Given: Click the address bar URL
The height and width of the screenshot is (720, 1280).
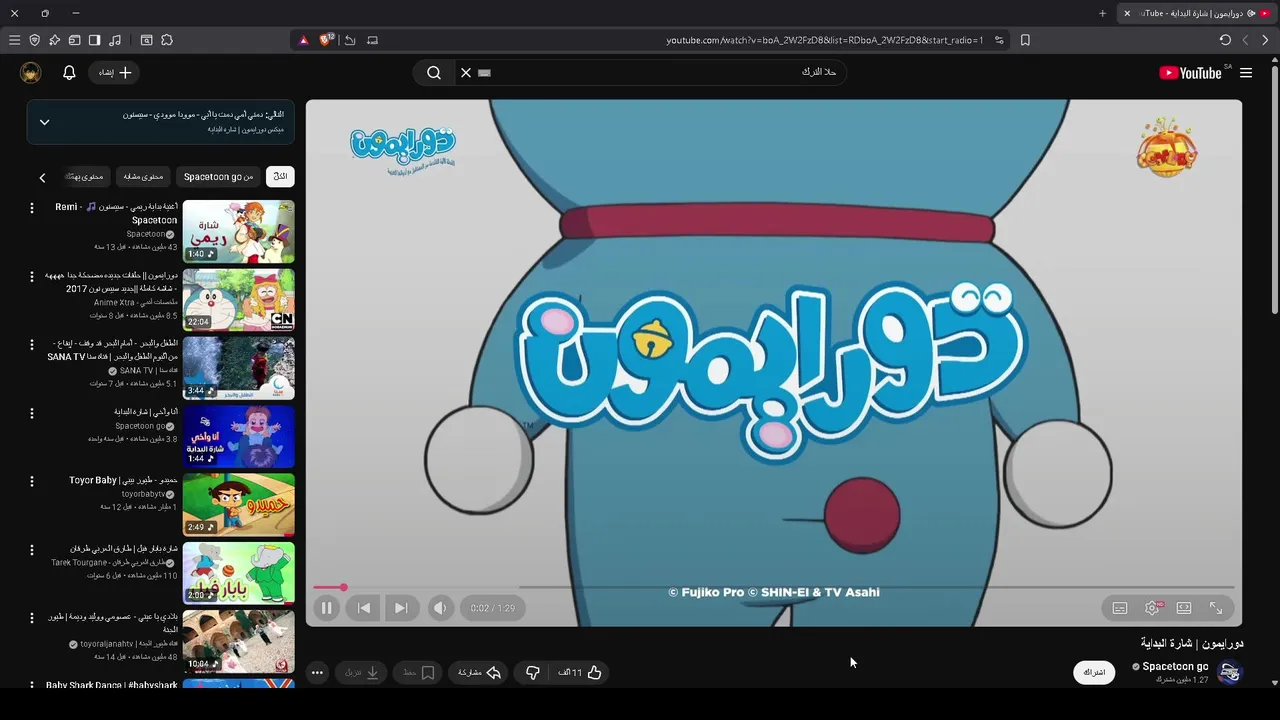Looking at the screenshot, I should [825, 40].
